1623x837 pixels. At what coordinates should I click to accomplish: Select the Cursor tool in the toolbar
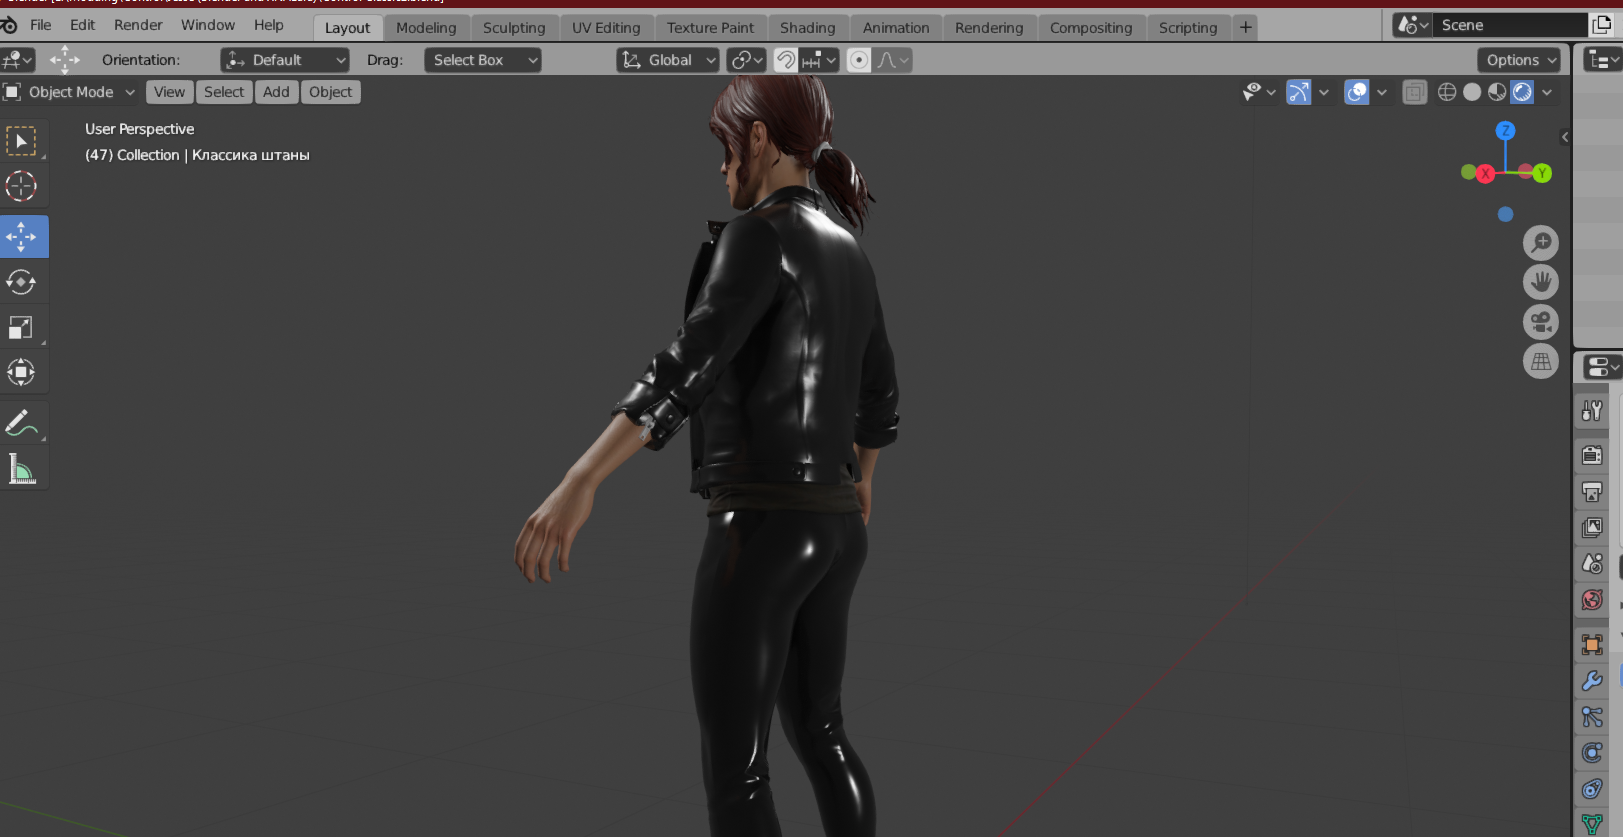(x=21, y=186)
